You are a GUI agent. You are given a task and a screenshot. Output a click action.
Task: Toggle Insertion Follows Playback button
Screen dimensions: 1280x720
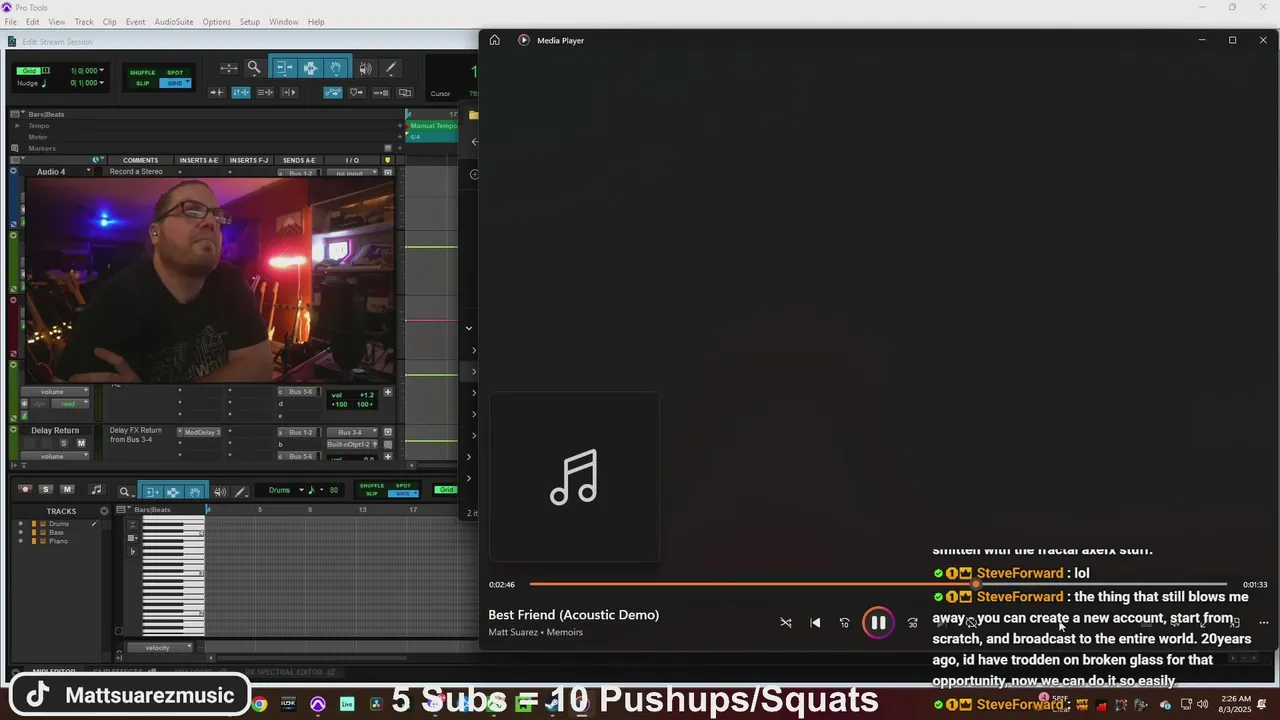click(x=289, y=92)
